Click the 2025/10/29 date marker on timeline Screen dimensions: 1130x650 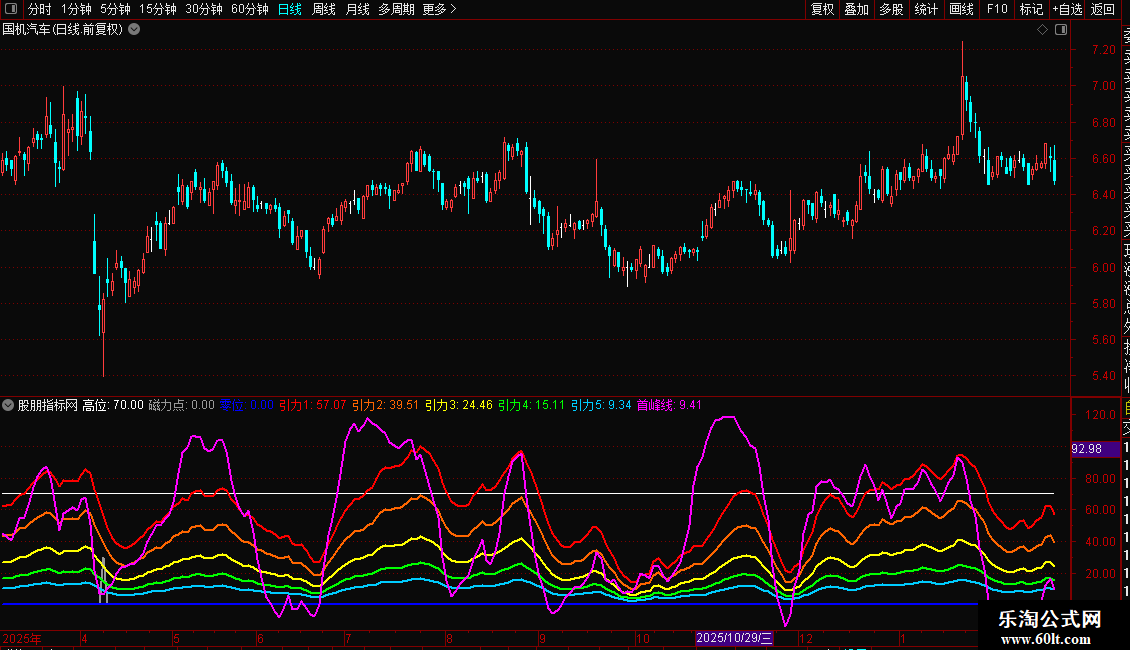(735, 638)
